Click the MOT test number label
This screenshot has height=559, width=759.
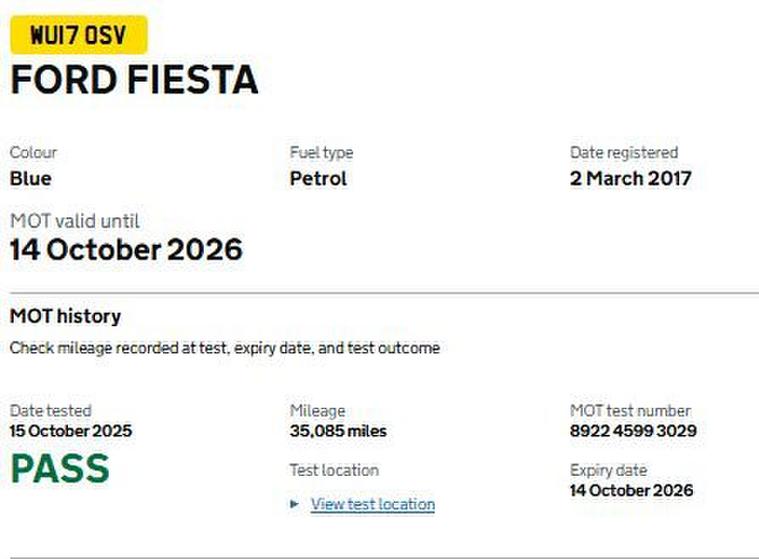630,411
